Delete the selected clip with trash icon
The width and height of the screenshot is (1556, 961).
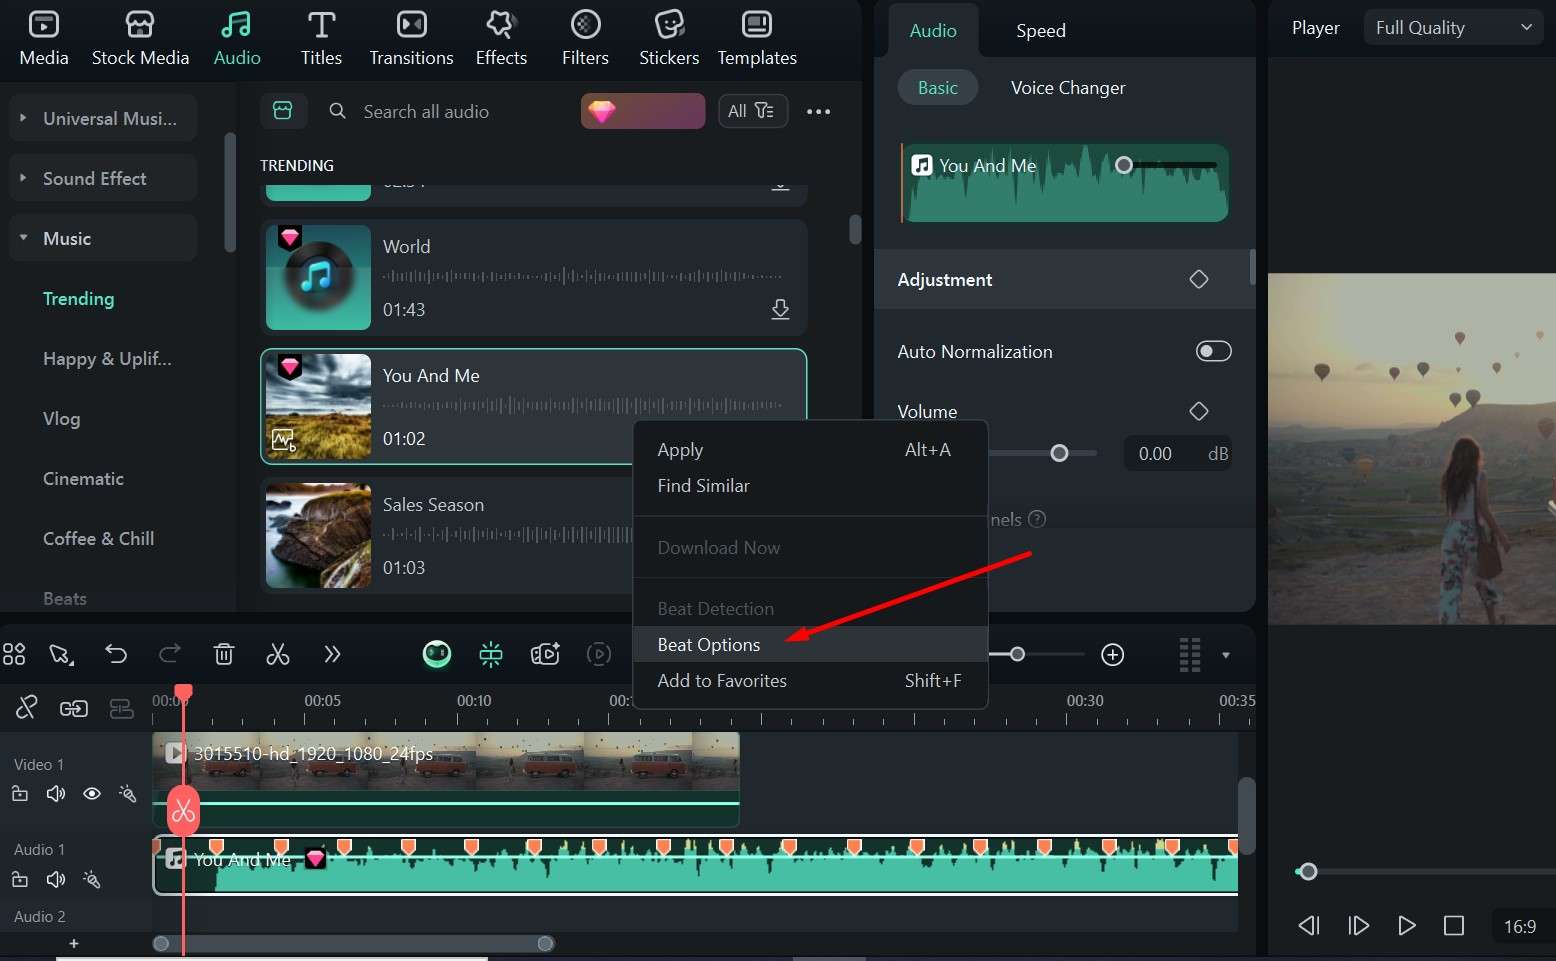coord(224,654)
